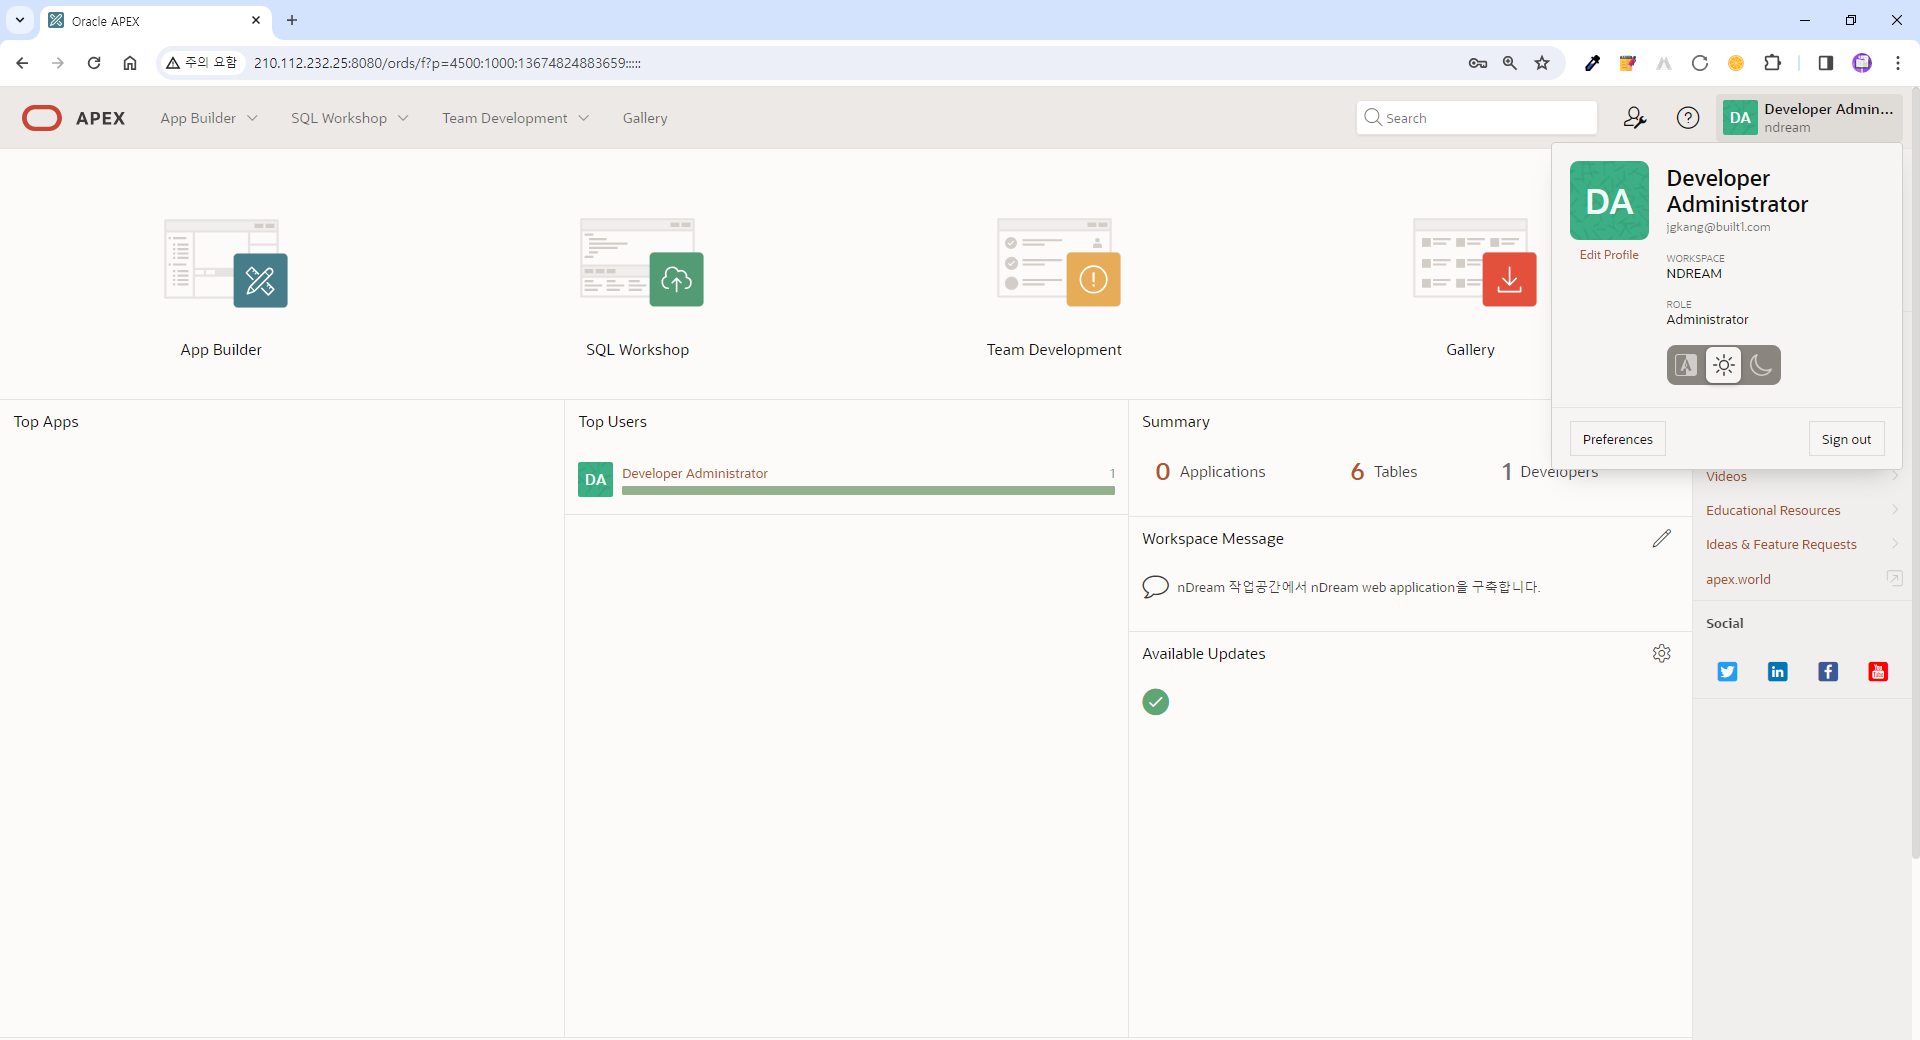Image resolution: width=1920 pixels, height=1040 pixels.
Task: Open Educational Resources link
Action: click(1773, 510)
